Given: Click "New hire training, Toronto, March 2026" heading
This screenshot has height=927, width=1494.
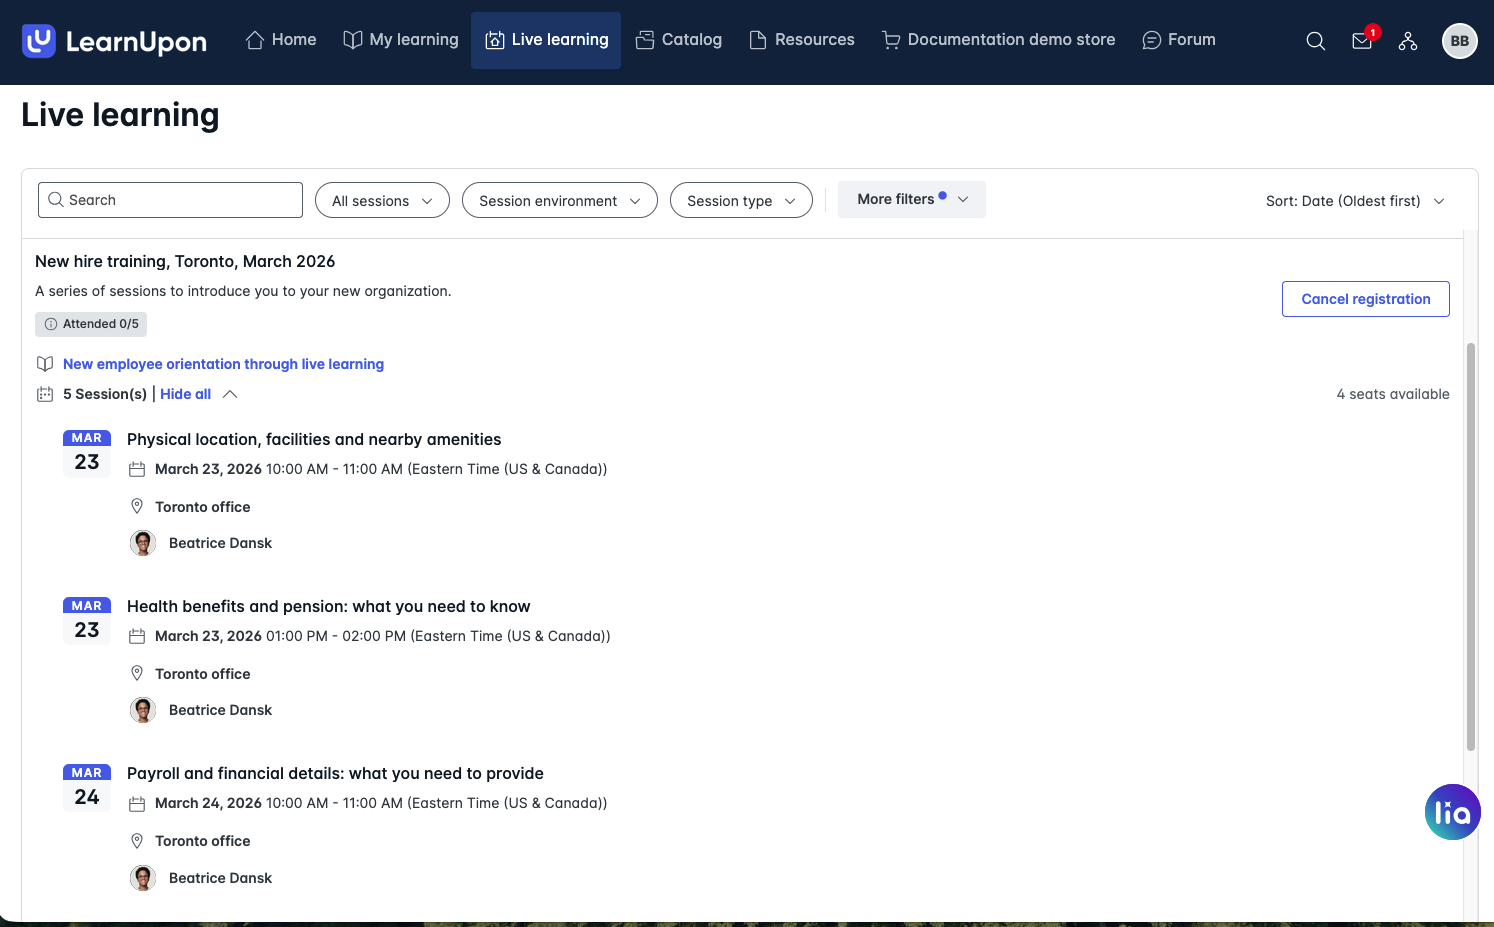Looking at the screenshot, I should [x=185, y=261].
